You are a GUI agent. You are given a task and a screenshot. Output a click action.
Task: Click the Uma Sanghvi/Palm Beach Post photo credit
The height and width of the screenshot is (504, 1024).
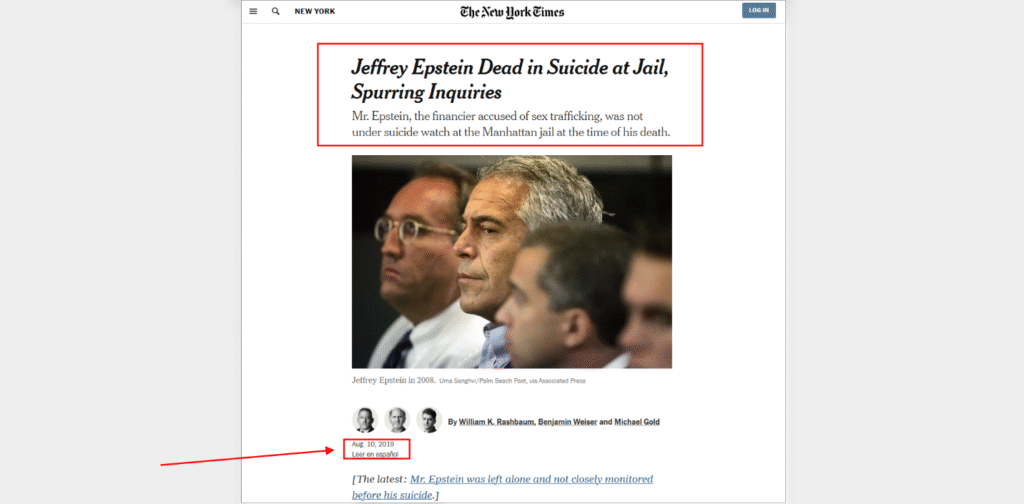coord(513,381)
